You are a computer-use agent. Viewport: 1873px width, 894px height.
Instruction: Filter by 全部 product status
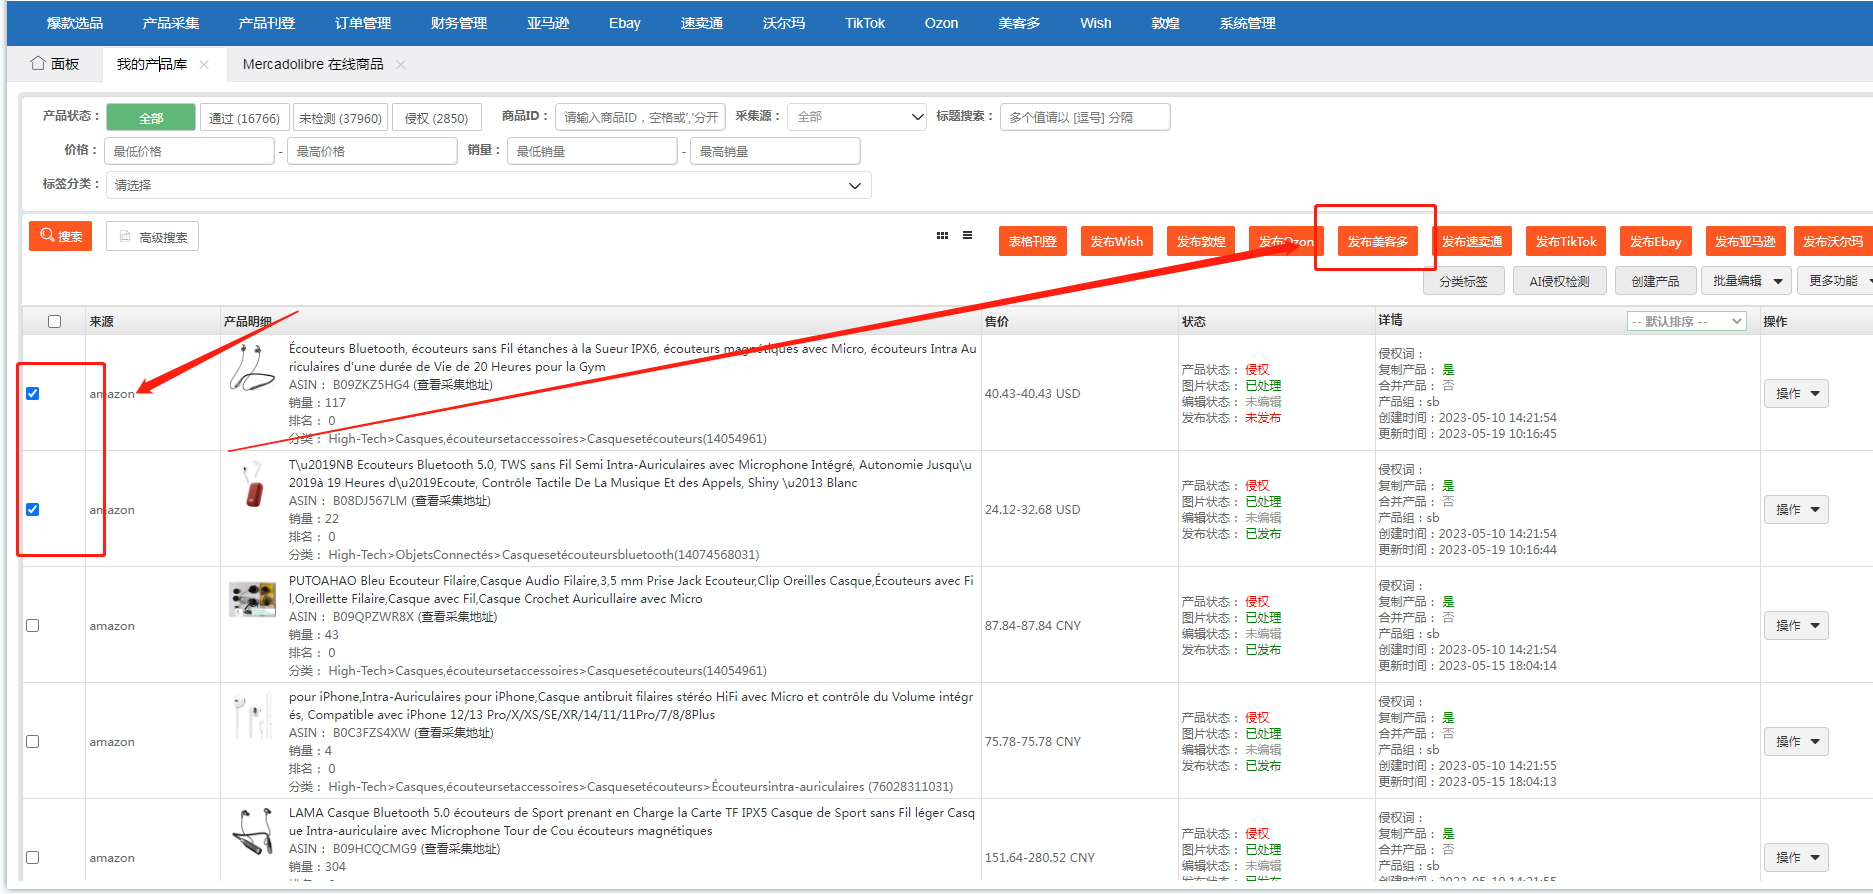point(151,118)
